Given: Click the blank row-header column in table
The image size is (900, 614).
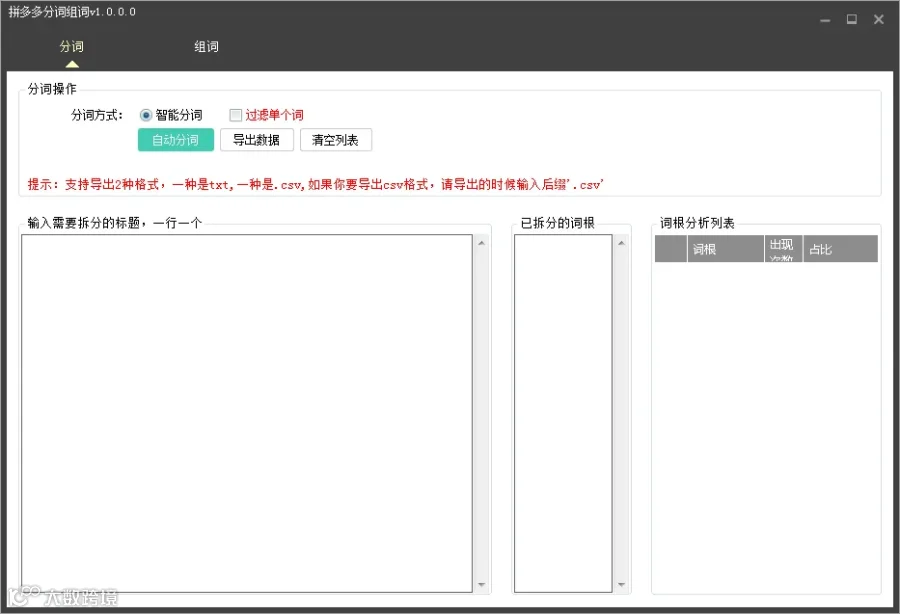Looking at the screenshot, I should [671, 249].
